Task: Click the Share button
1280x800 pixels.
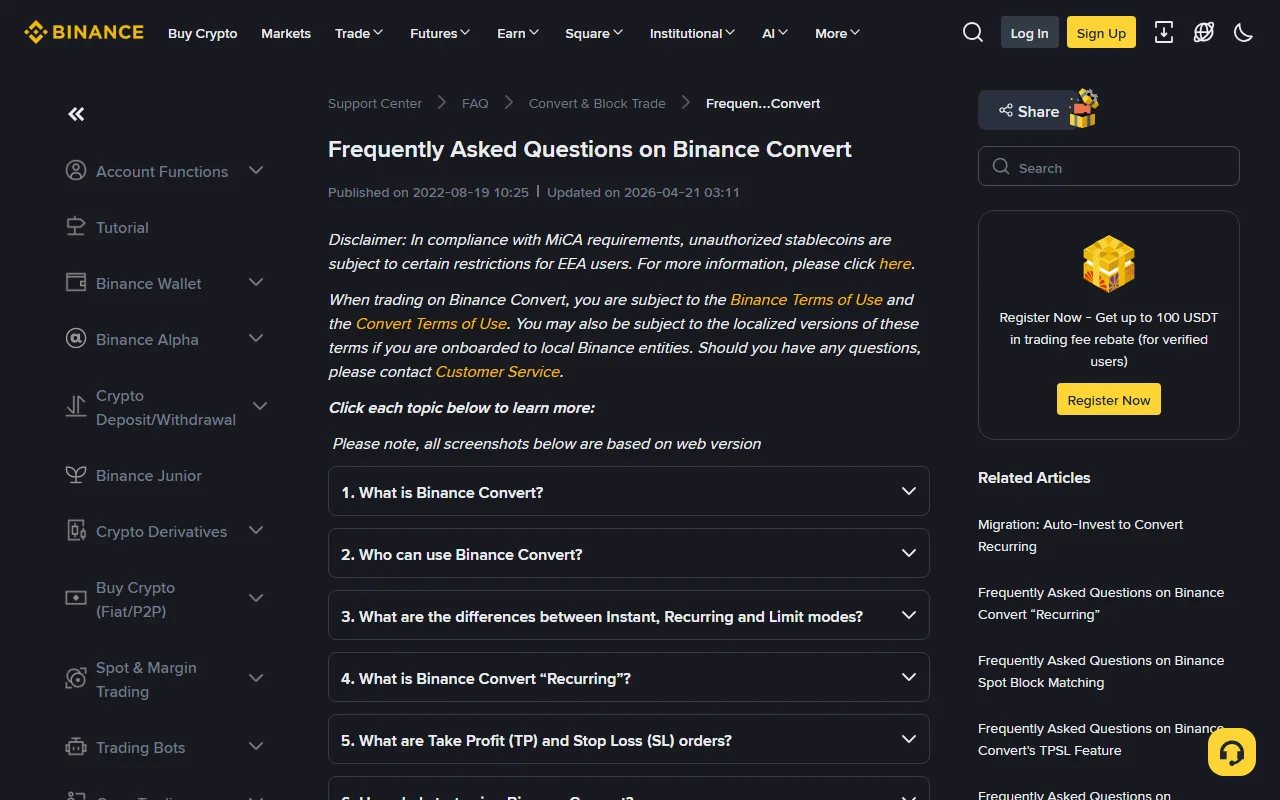Action: coord(1029,111)
